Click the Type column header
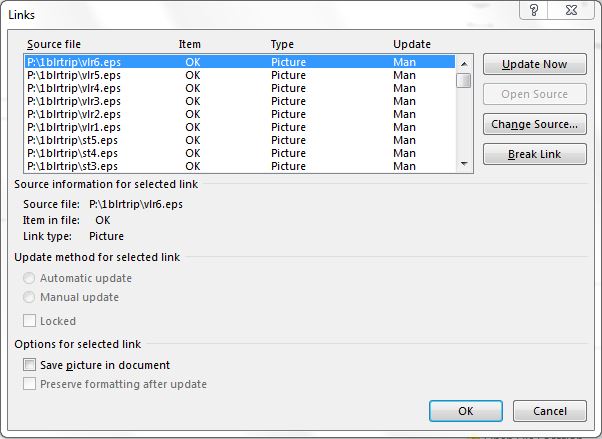The height and width of the screenshot is (439, 602). point(282,44)
